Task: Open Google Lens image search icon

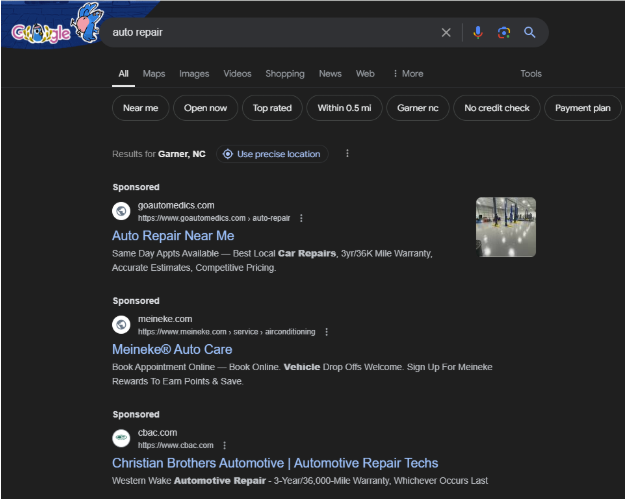Action: (x=504, y=32)
